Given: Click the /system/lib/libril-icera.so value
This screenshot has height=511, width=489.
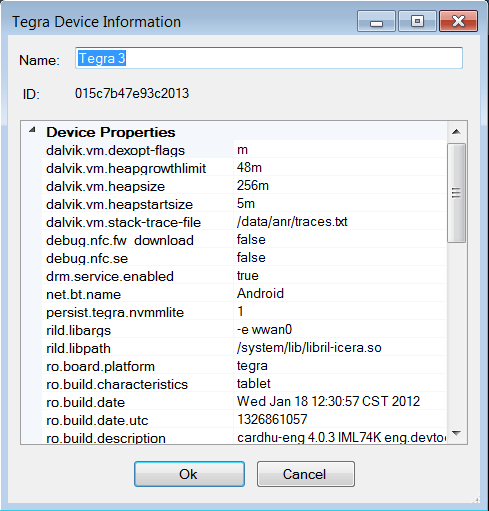Looking at the screenshot, I should tap(309, 347).
